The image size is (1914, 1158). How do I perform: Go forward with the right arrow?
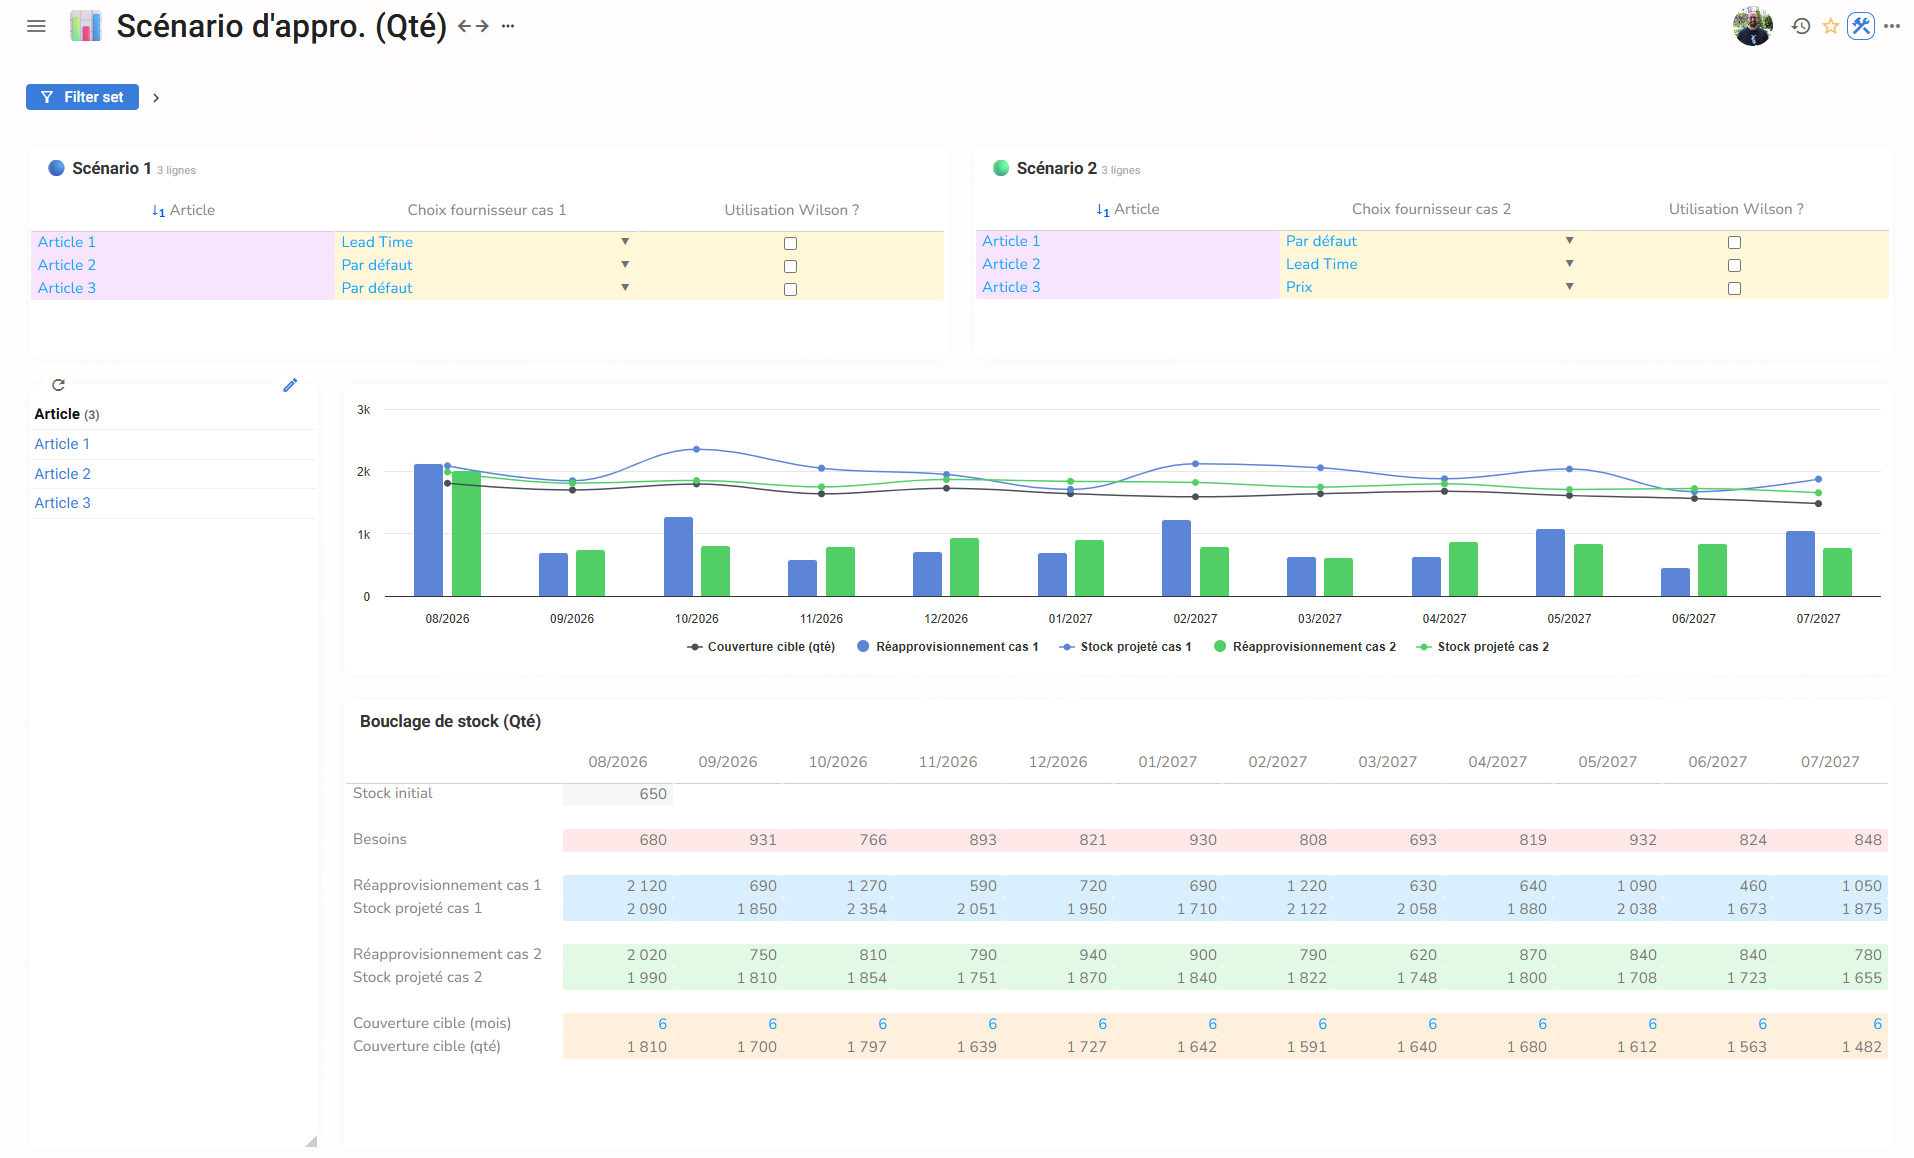coord(482,26)
